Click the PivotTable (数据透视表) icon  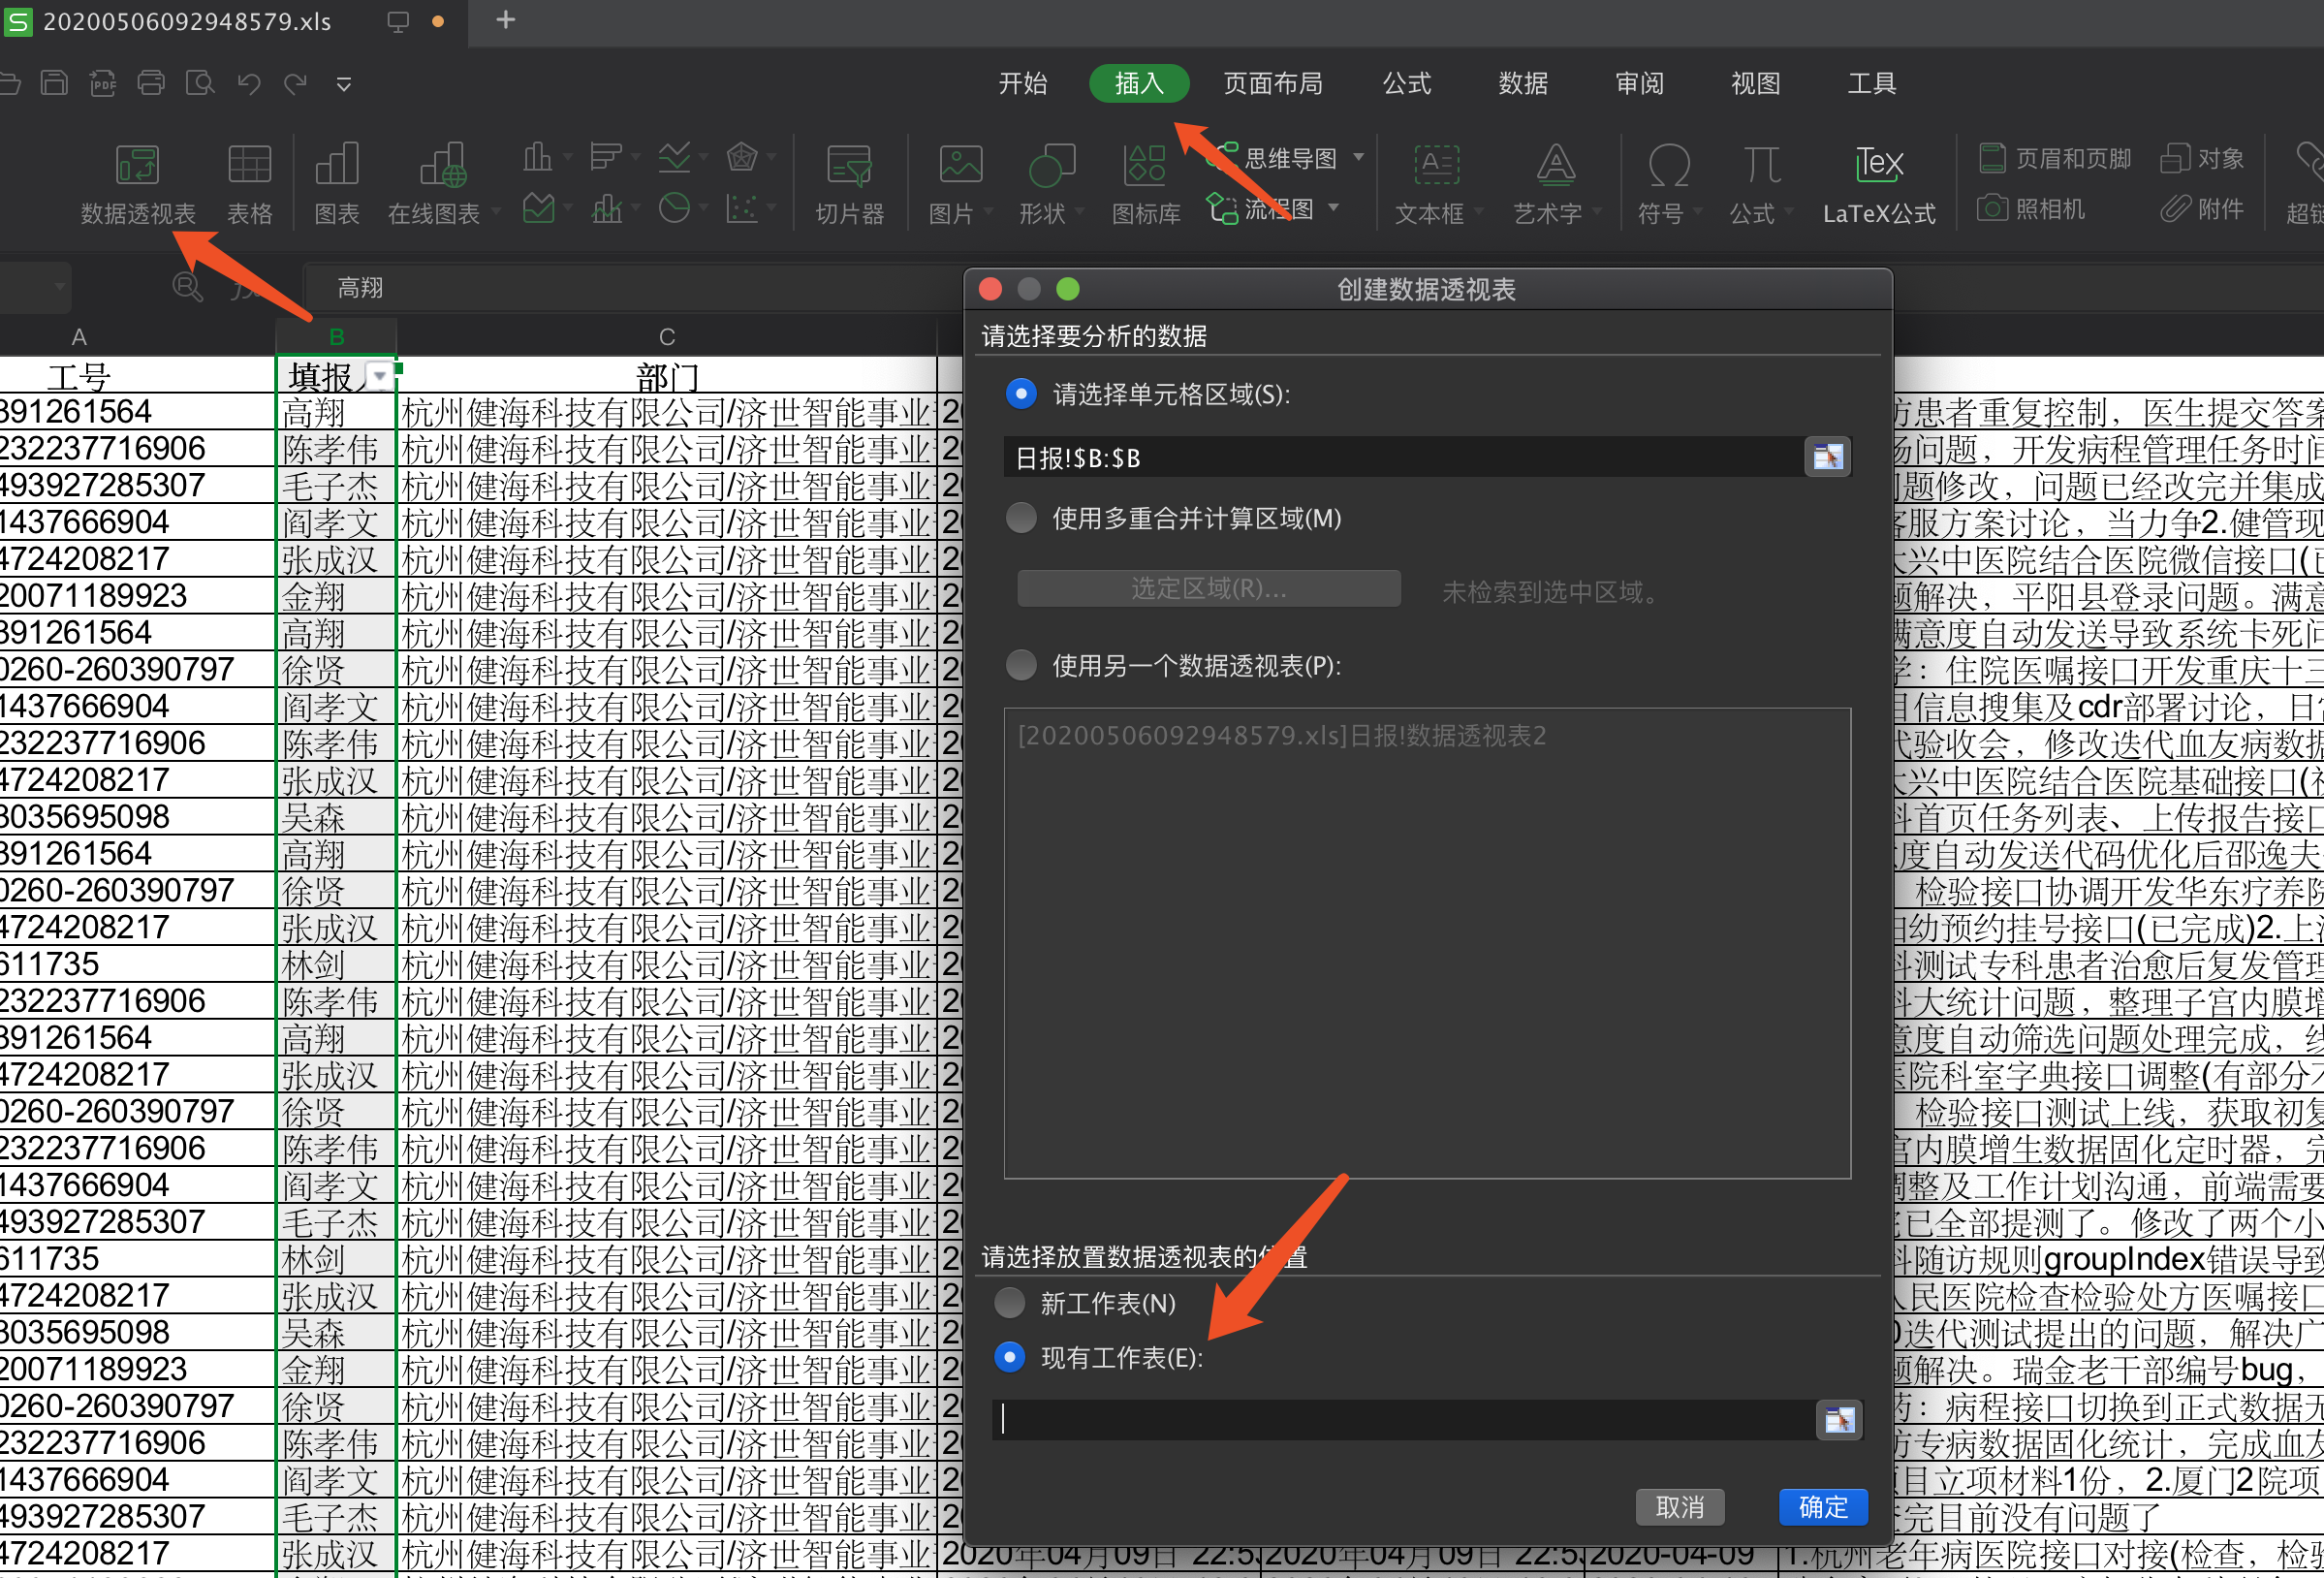[x=137, y=184]
